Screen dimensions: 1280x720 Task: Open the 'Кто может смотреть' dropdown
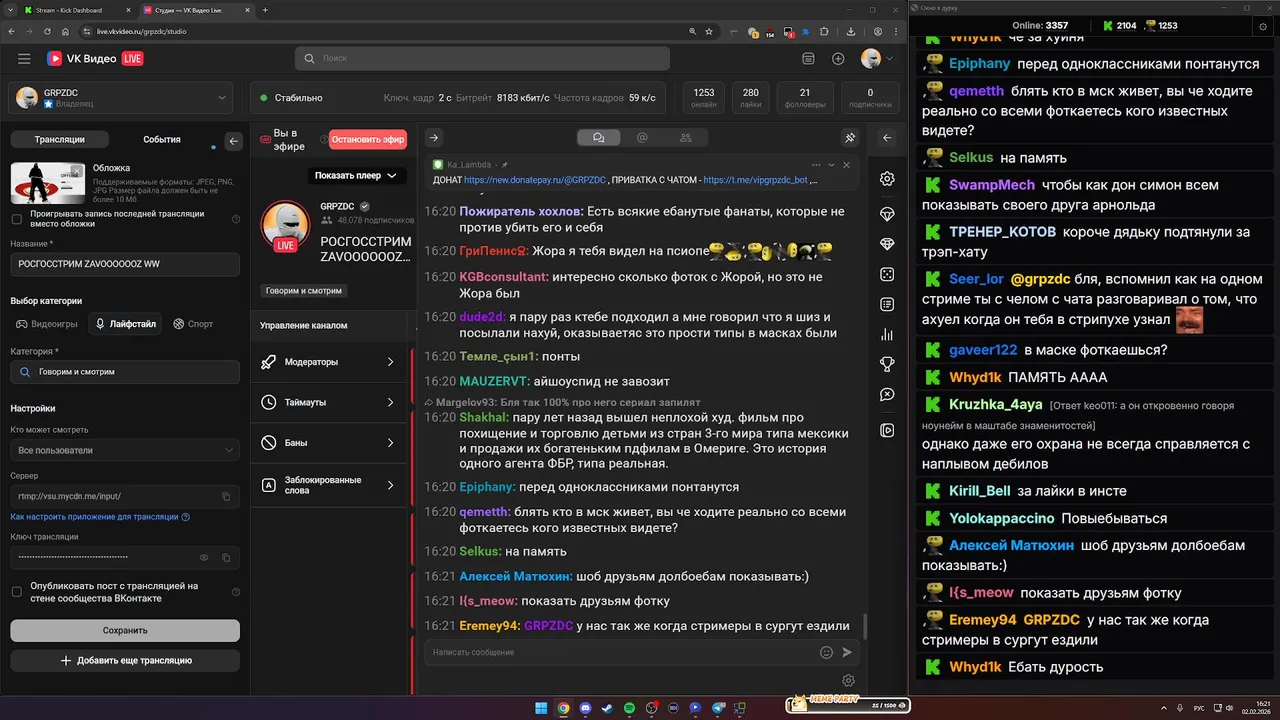(125, 450)
